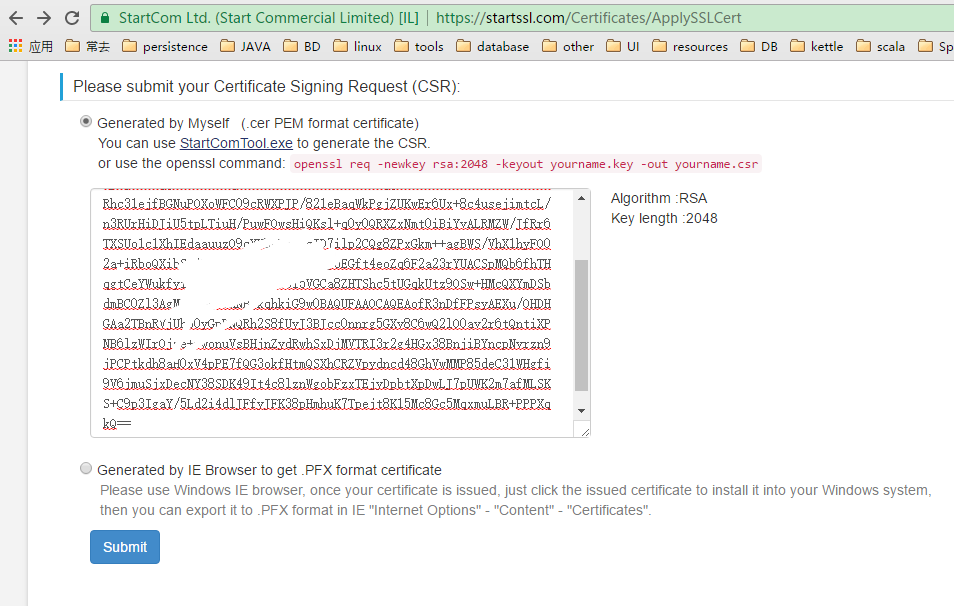Click the 'Algorithm :RSA' text
Image resolution: width=954 pixels, height=606 pixels.
(659, 198)
